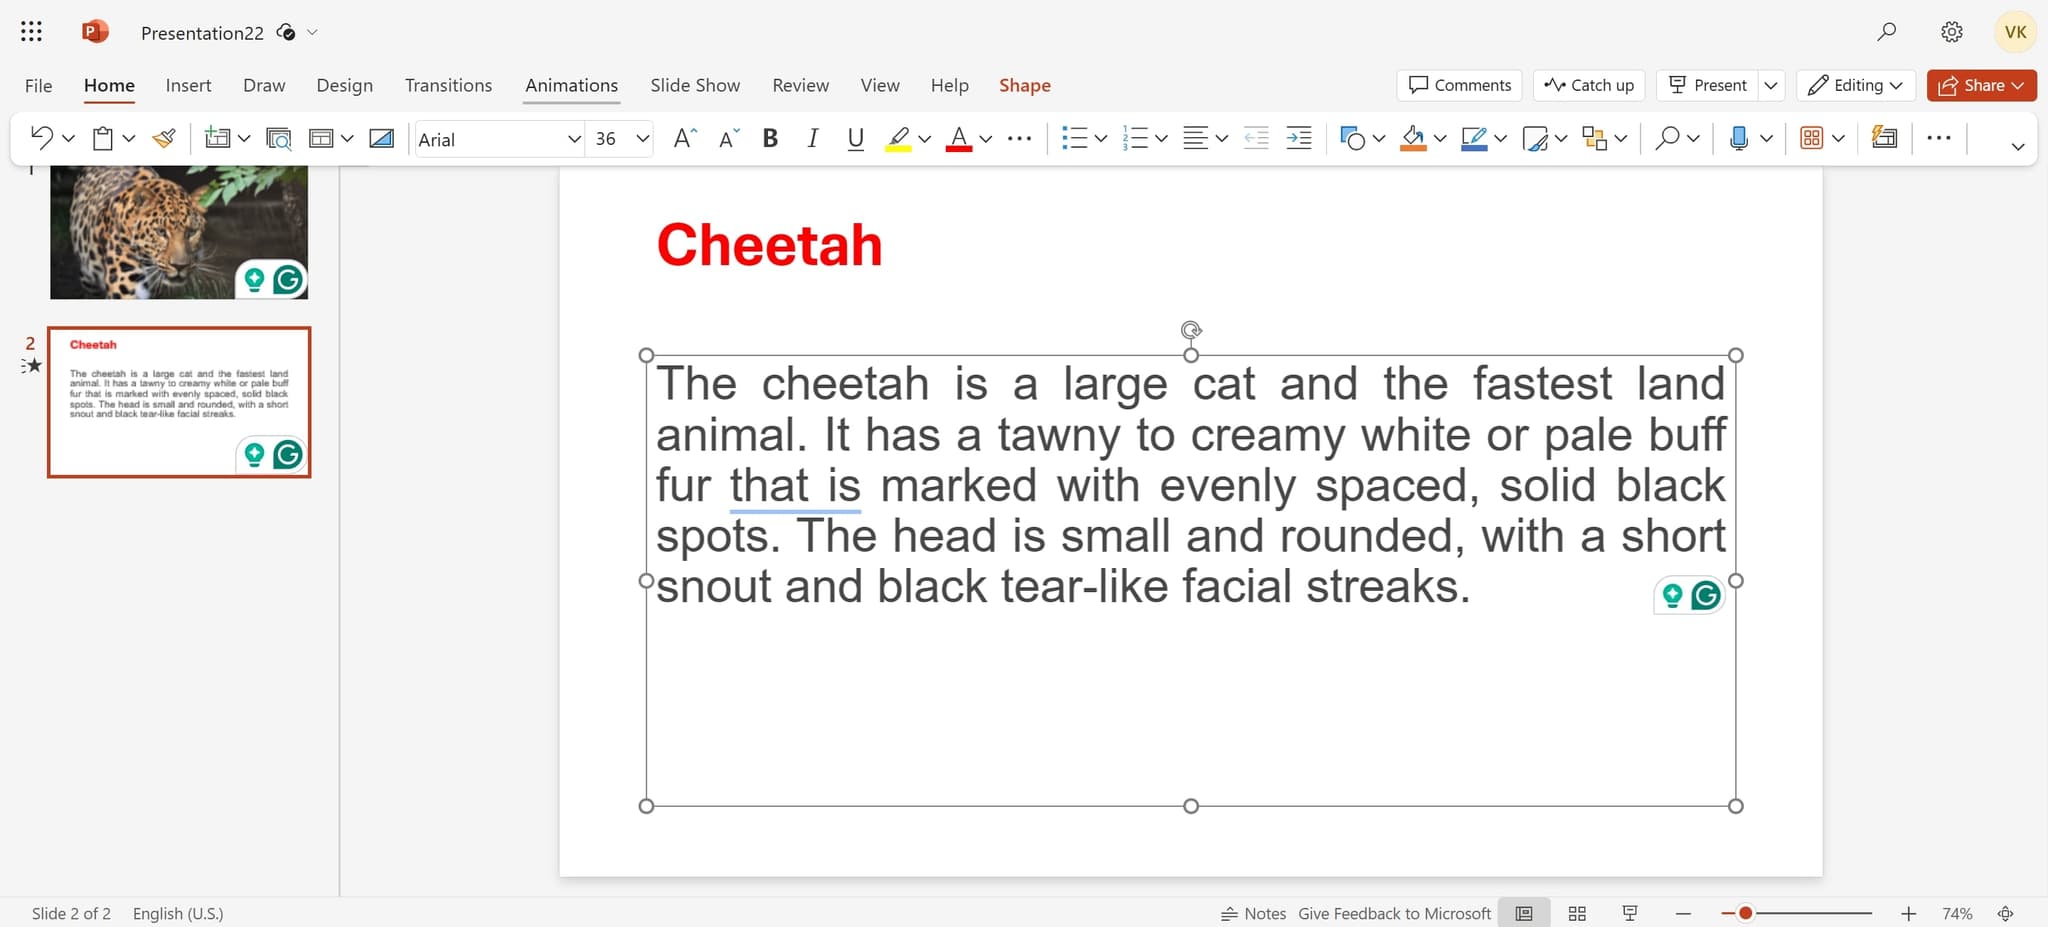Open the Designer tool in the ribbon

click(1884, 139)
